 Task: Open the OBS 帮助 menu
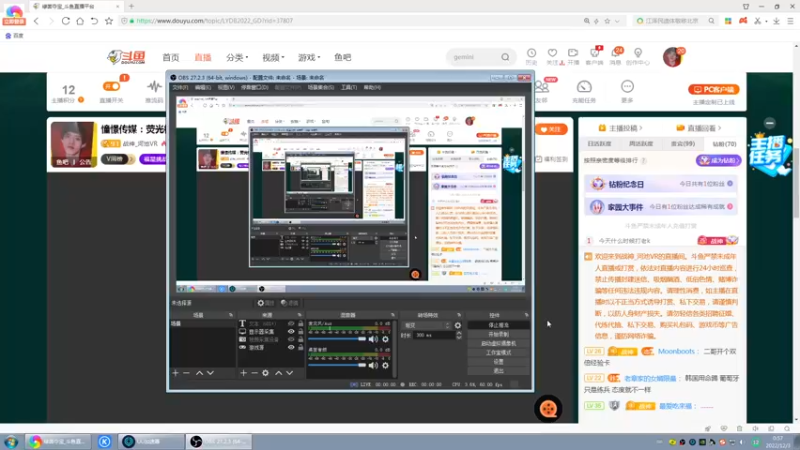pos(372,87)
